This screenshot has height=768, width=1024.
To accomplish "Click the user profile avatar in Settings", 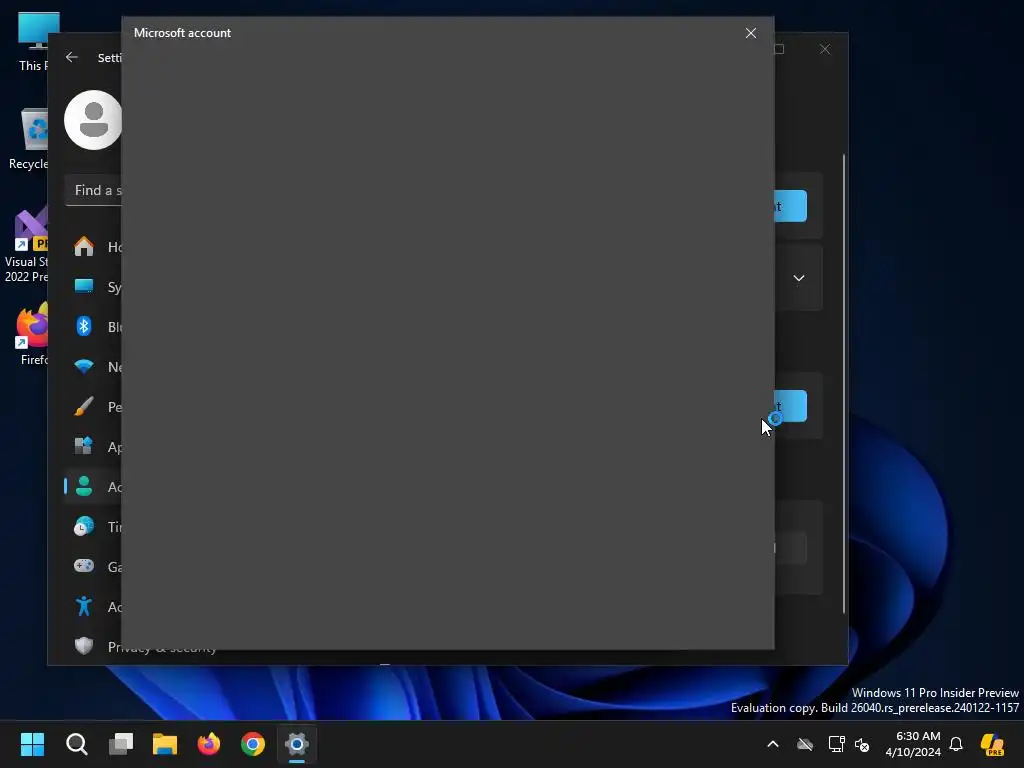I will 93,120.
